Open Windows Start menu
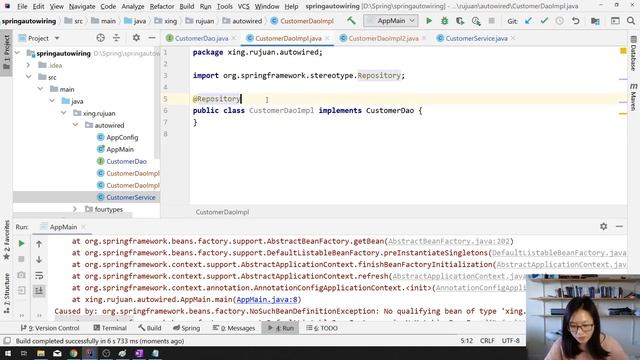The width and height of the screenshot is (640, 360). [7, 353]
